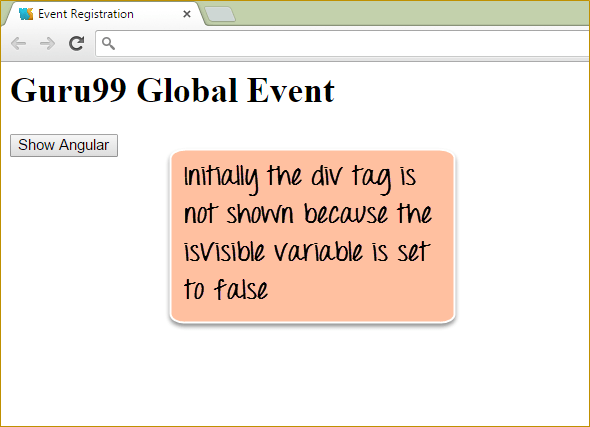Viewport: 590px width, 427px height.
Task: Select the Event Registration tab title
Action: (x=86, y=14)
